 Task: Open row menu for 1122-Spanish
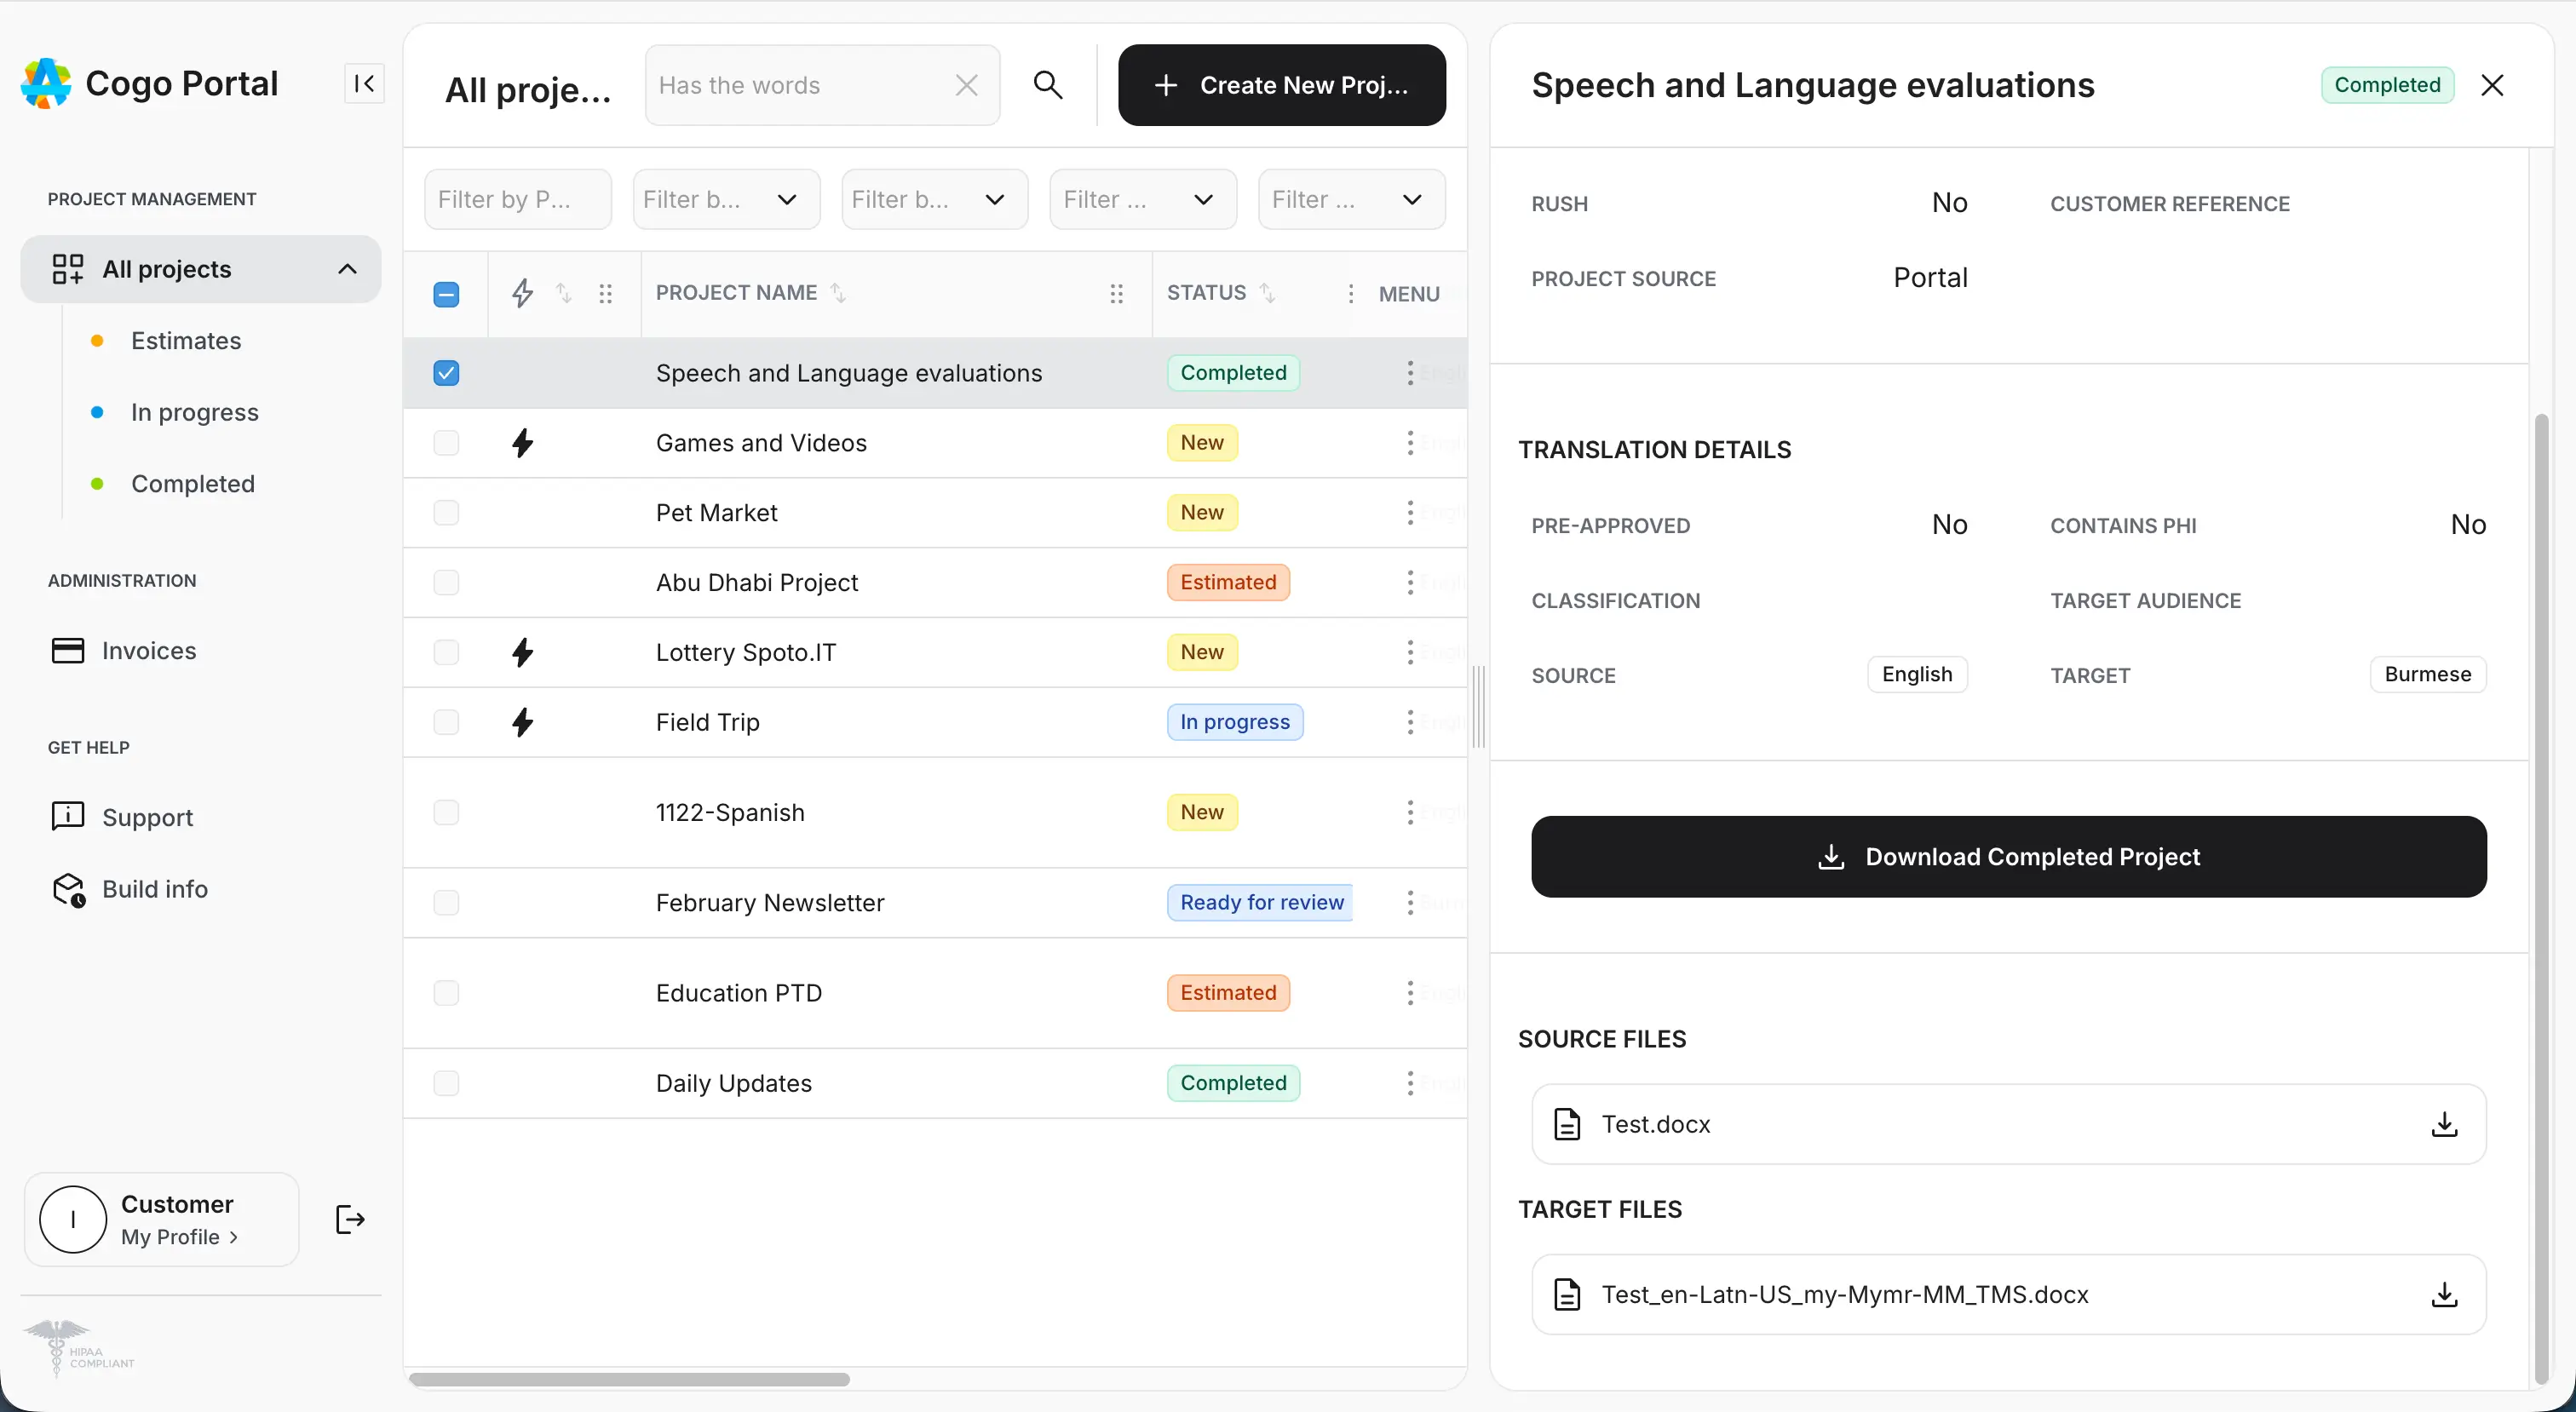click(x=1410, y=812)
